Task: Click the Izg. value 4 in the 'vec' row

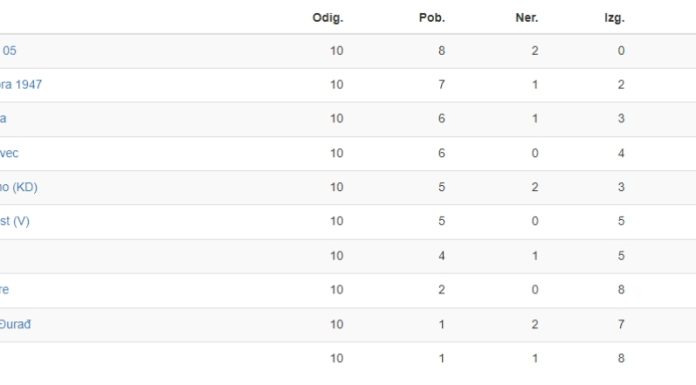Action: point(621,153)
